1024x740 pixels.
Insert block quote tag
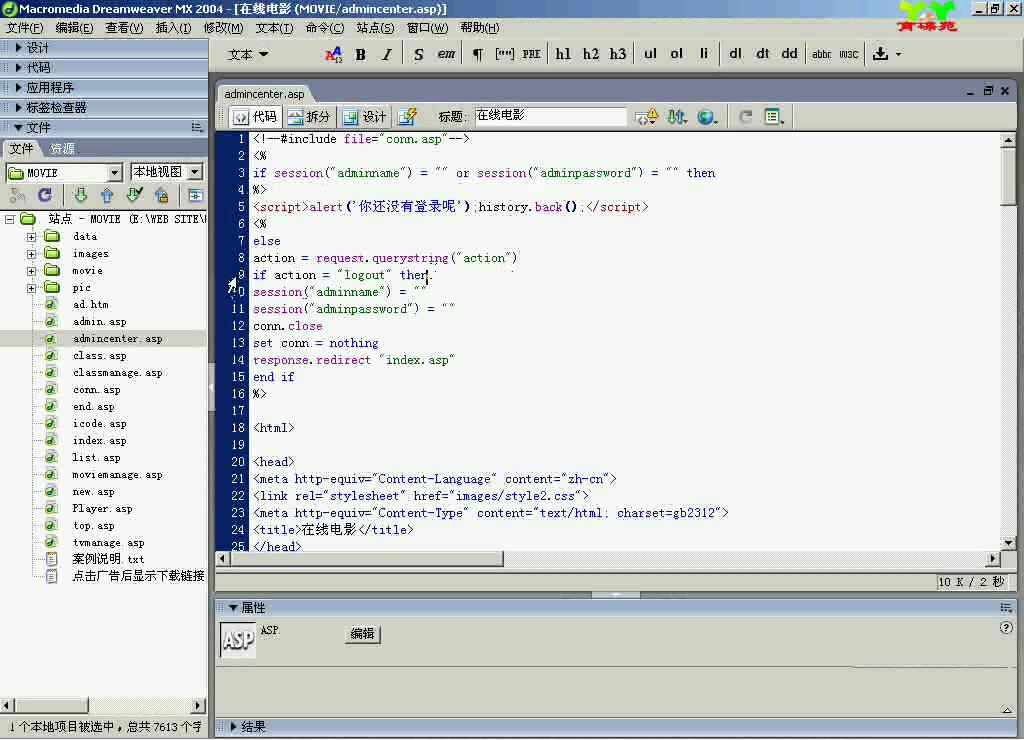tap(504, 54)
